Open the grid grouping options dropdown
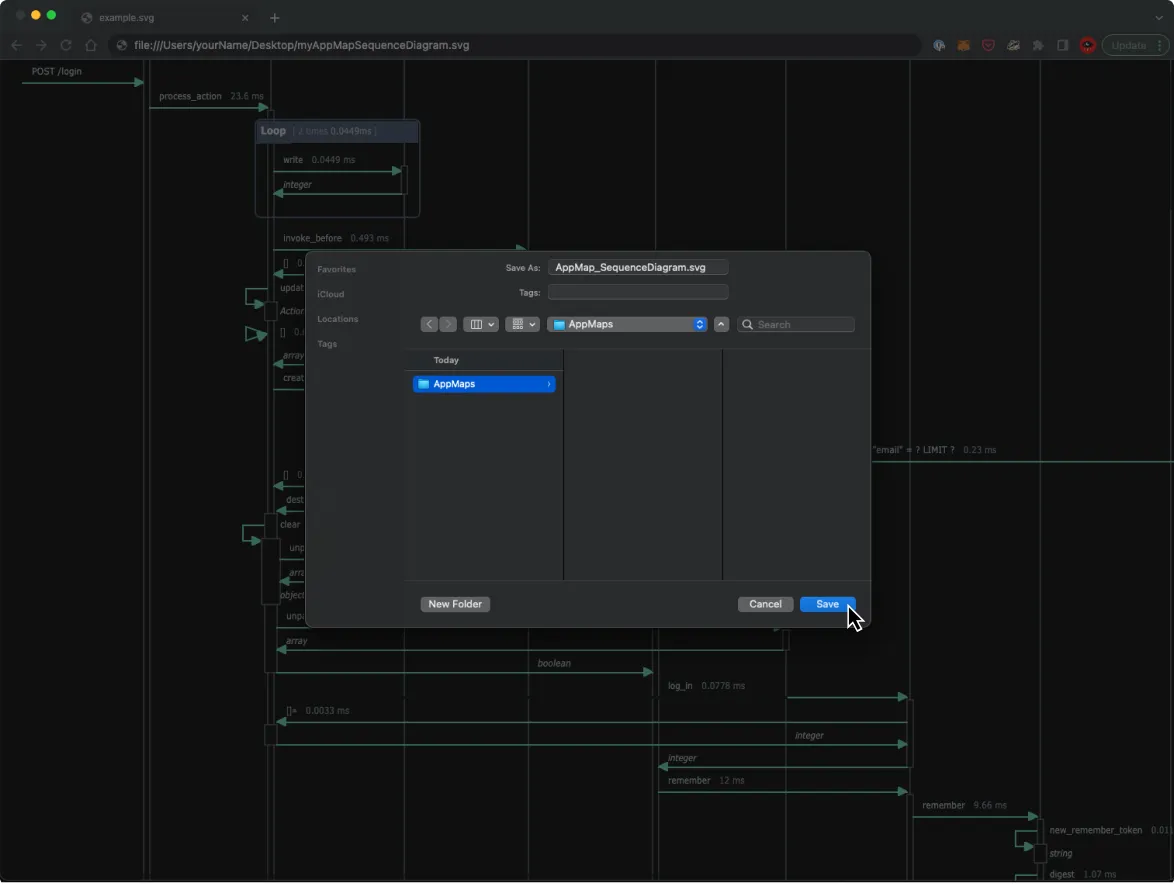 click(x=522, y=324)
